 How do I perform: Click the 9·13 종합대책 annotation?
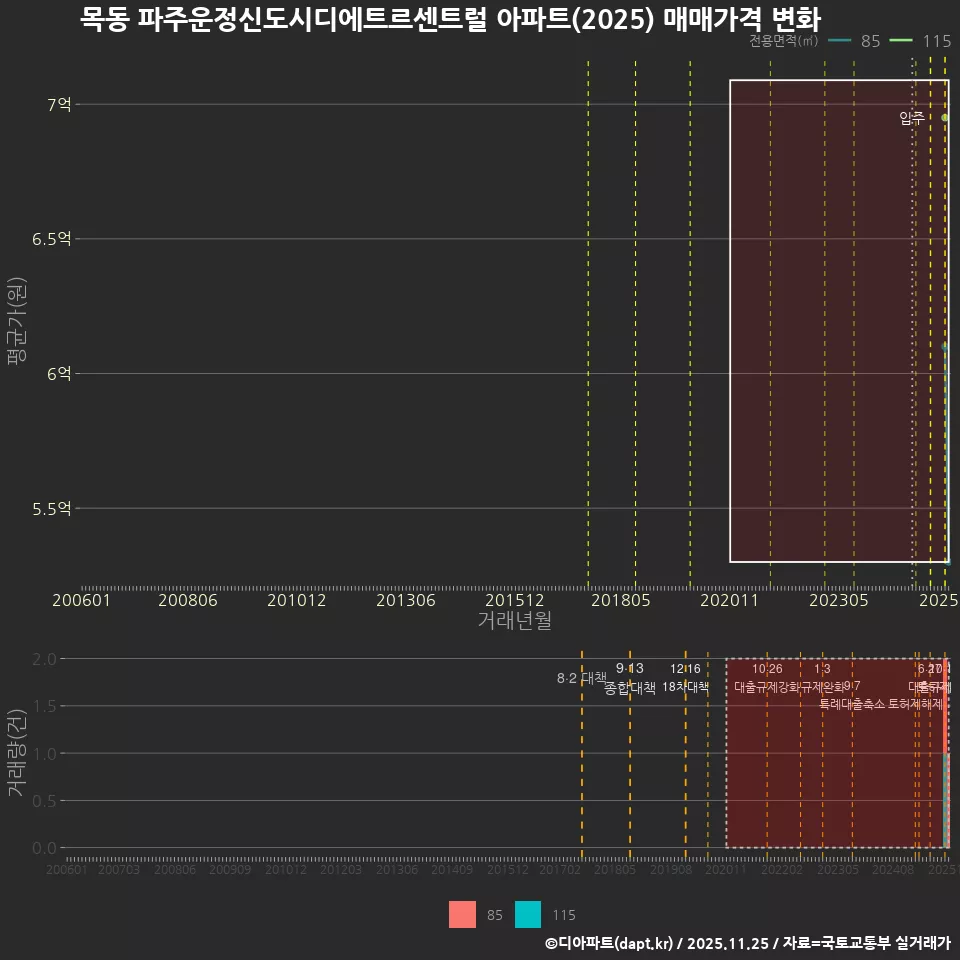(x=630, y=677)
